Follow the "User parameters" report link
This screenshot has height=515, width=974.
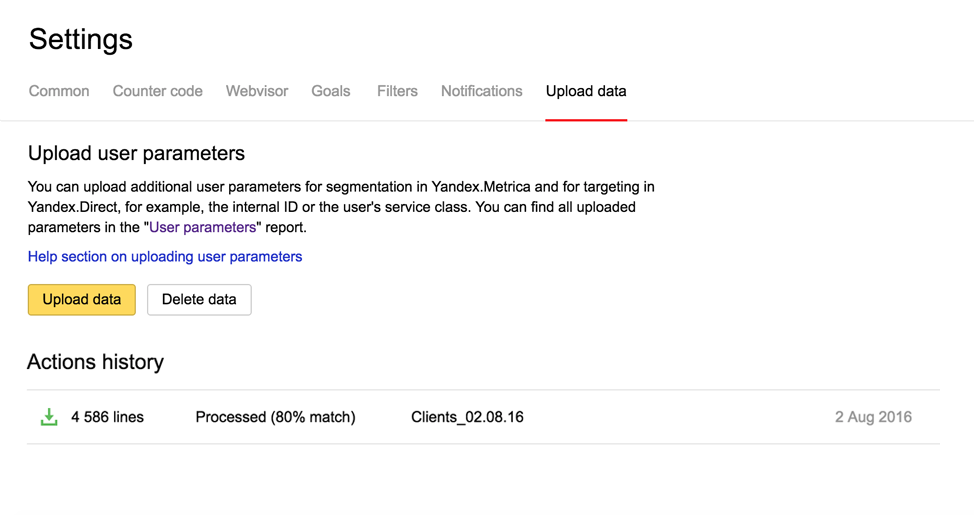[203, 227]
